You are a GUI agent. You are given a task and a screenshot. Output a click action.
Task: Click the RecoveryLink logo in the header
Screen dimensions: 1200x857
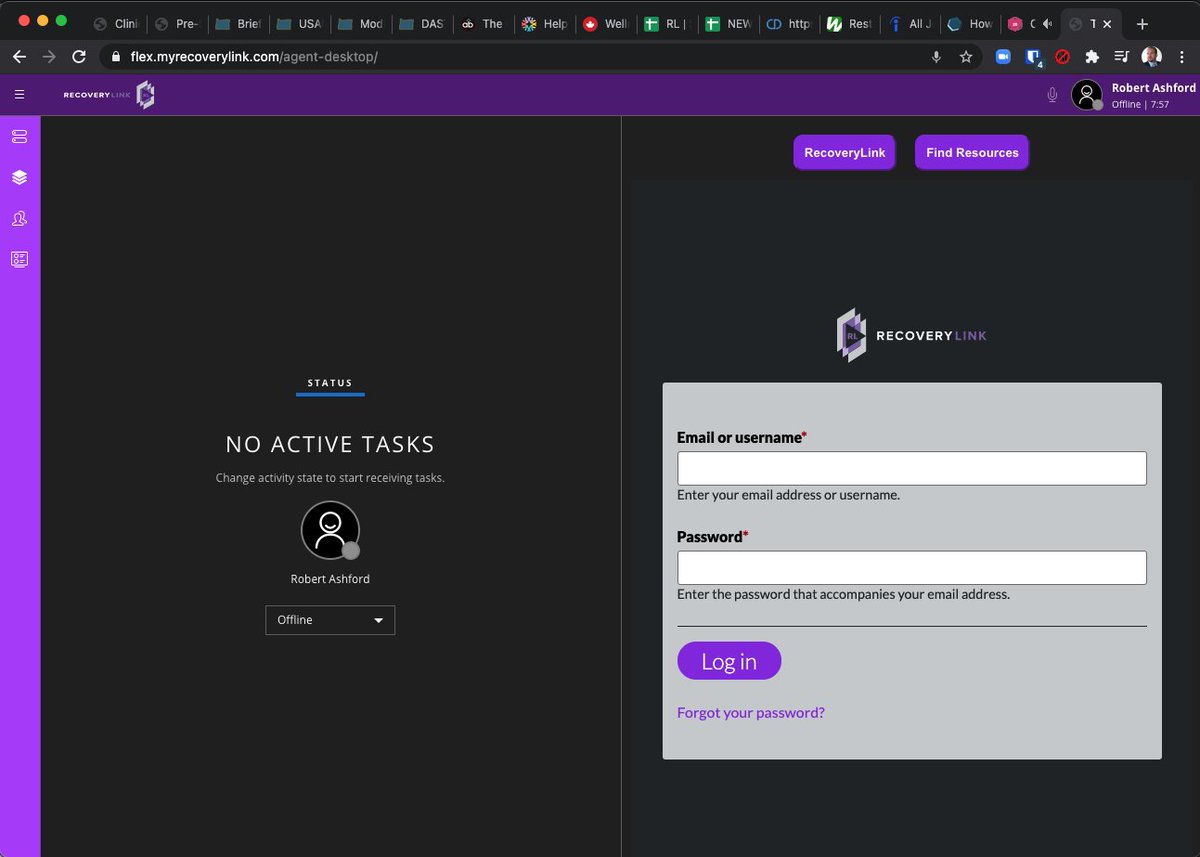108,95
